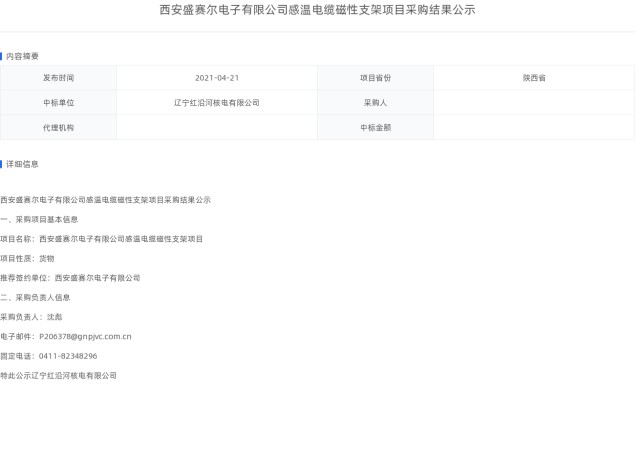Select the 详细信息 section heading
The height and width of the screenshot is (449, 640).
tap(22, 163)
